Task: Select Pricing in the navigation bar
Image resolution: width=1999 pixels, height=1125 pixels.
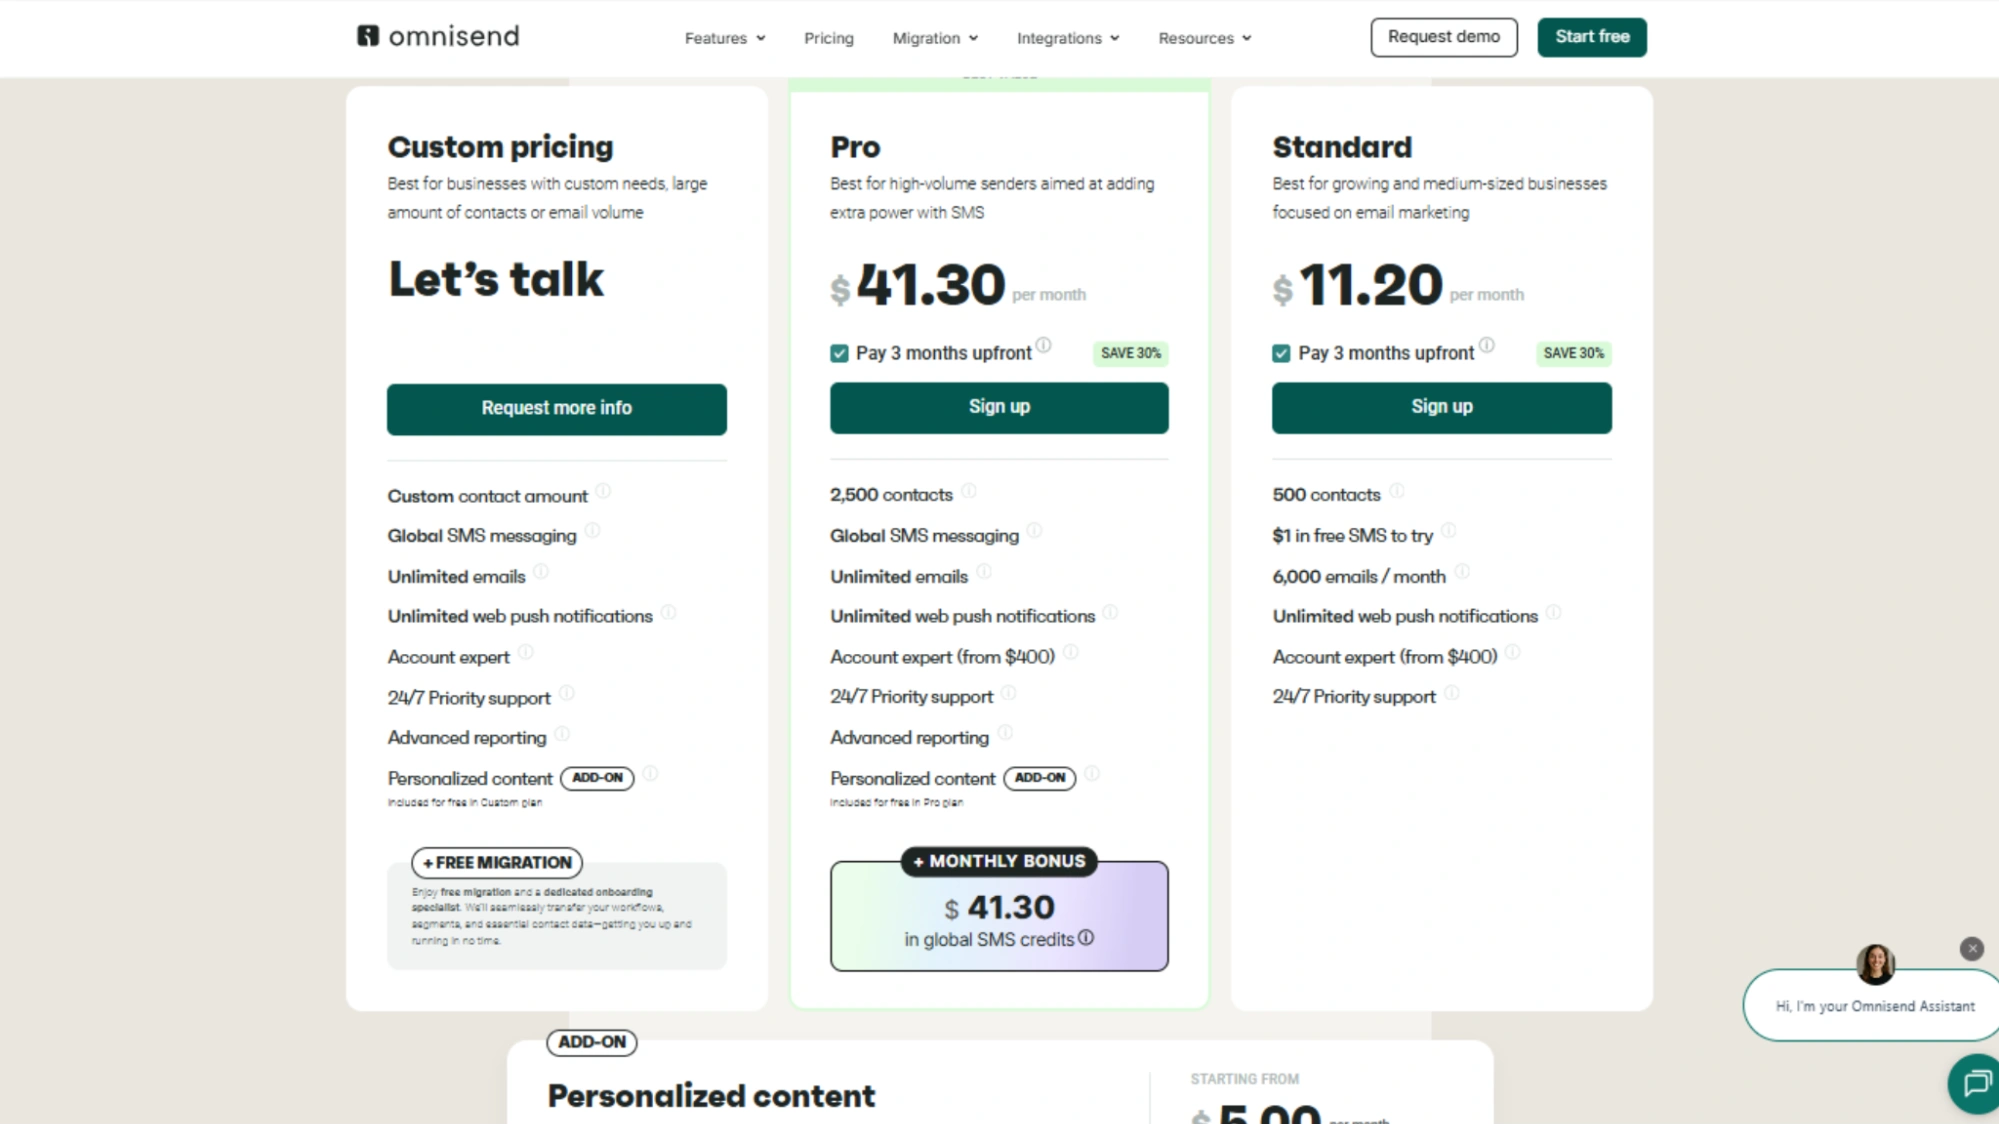Action: tap(828, 38)
